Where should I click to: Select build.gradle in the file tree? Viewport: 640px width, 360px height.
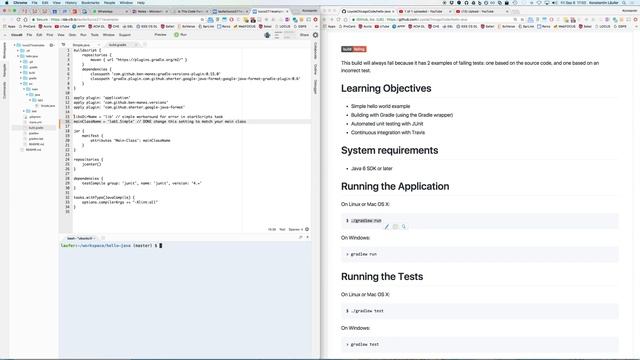[x=36, y=128]
